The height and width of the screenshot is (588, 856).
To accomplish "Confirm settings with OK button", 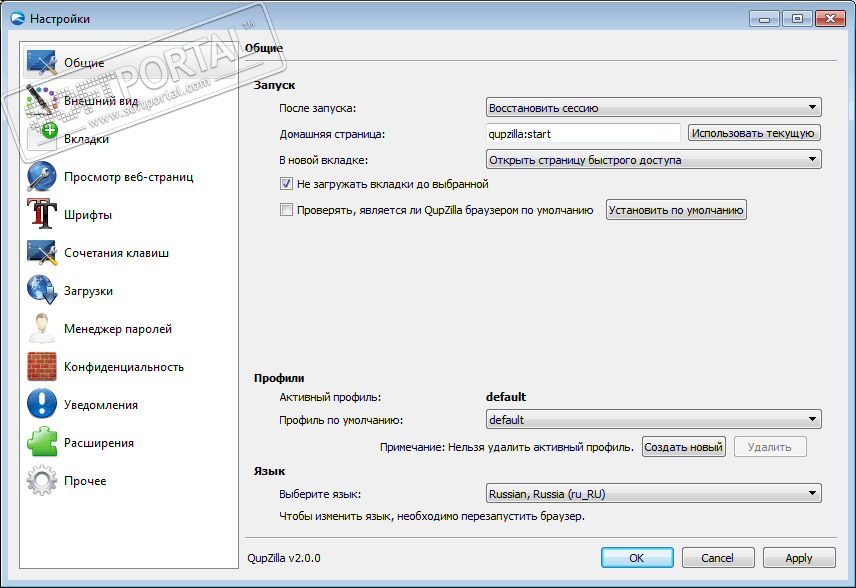I will click(637, 557).
